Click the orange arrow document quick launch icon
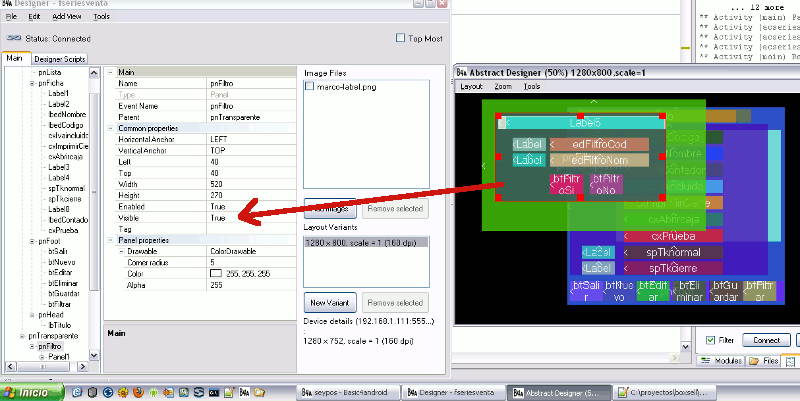The width and height of the screenshot is (800, 401). pyautogui.click(x=168, y=392)
